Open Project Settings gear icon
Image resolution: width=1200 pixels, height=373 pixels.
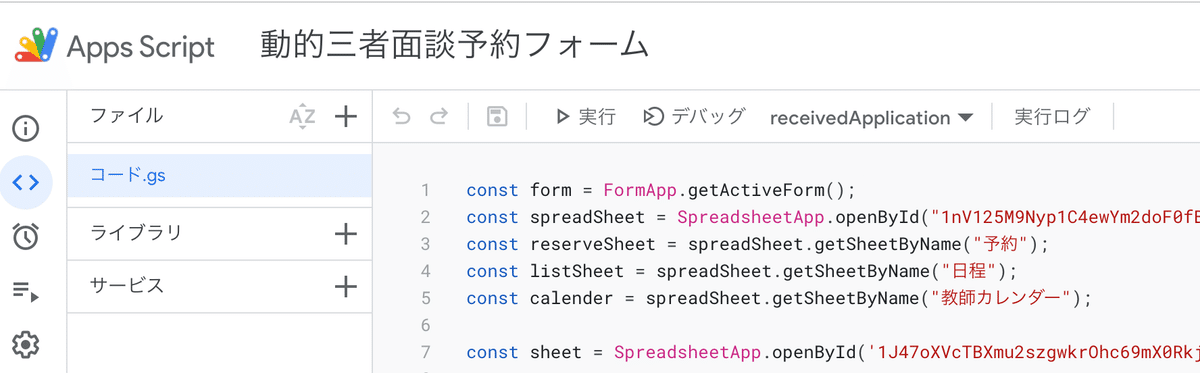25,345
